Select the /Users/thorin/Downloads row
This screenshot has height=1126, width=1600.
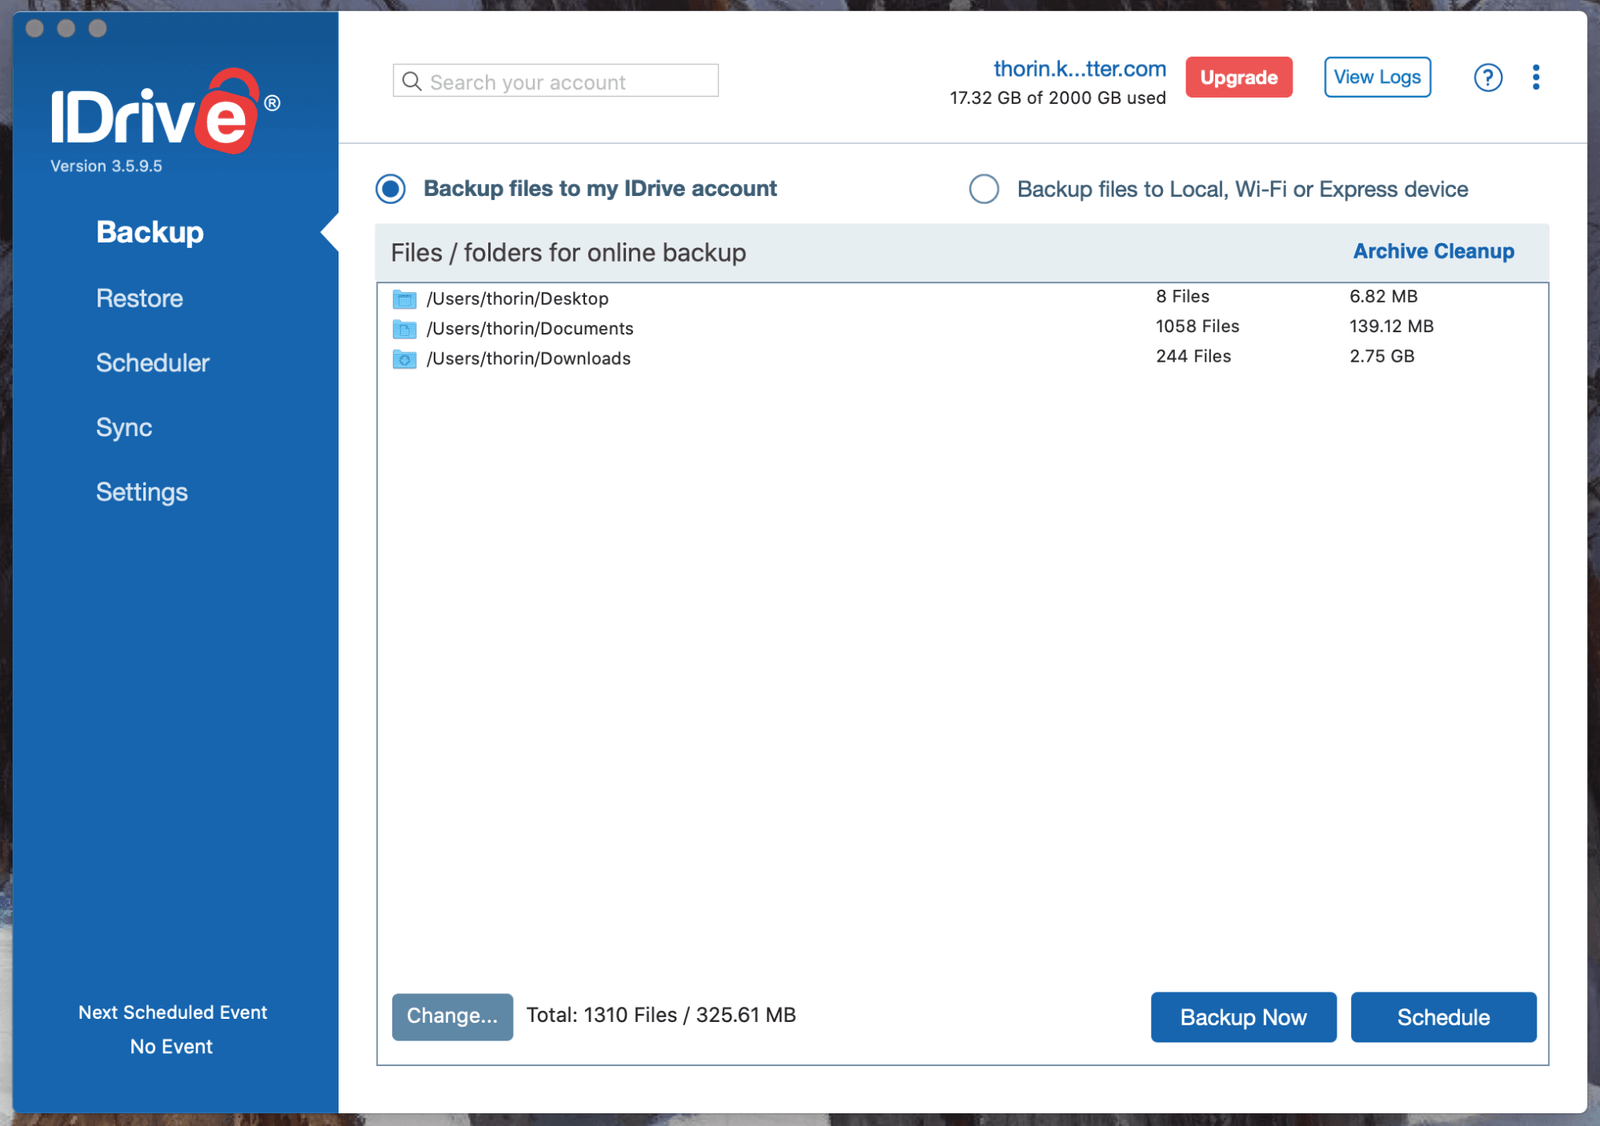(x=962, y=358)
